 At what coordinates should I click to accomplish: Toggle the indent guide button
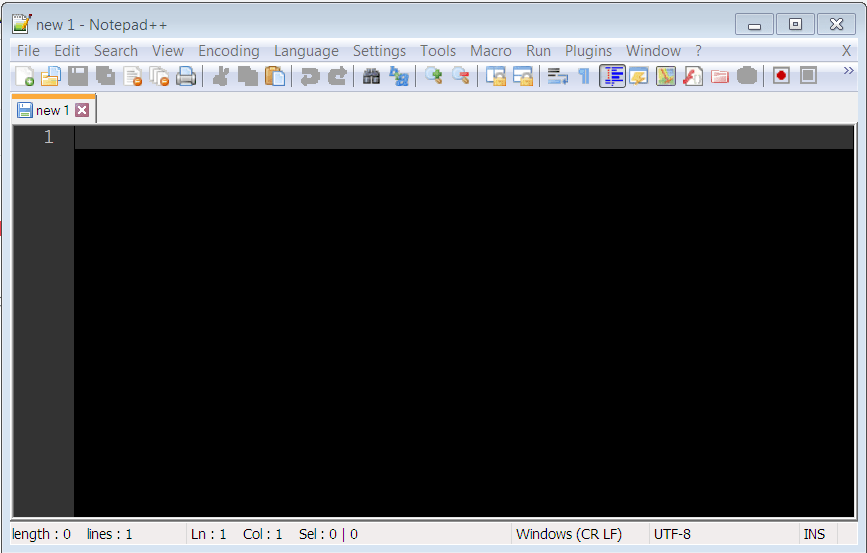click(612, 76)
